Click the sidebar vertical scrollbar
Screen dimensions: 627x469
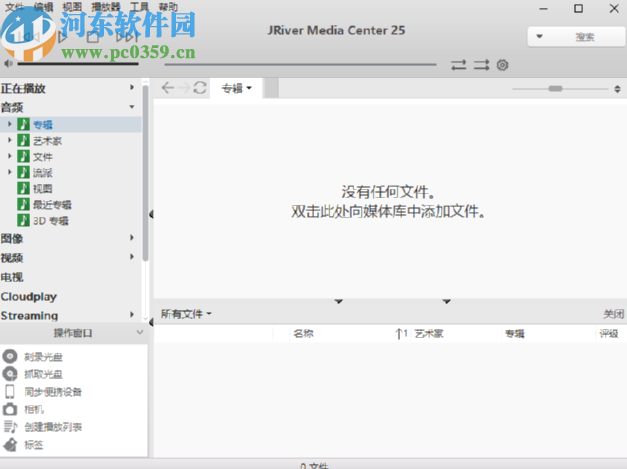[145, 172]
